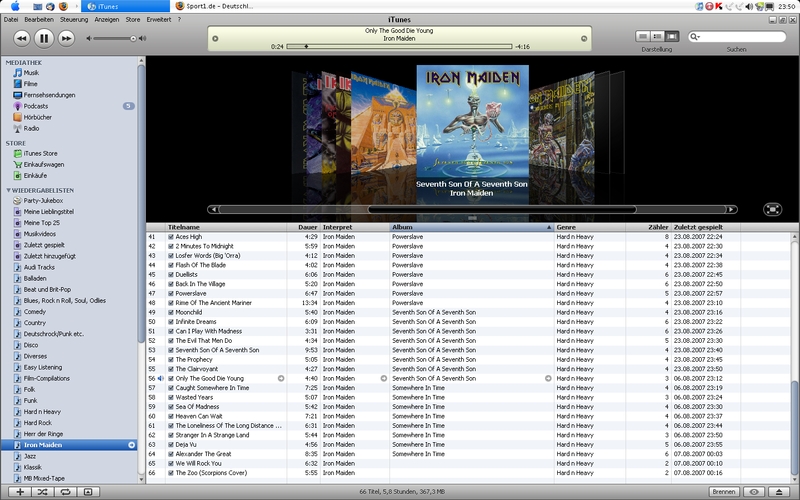Click the eject disc button
Screen dimensions: 800x500
point(779,492)
